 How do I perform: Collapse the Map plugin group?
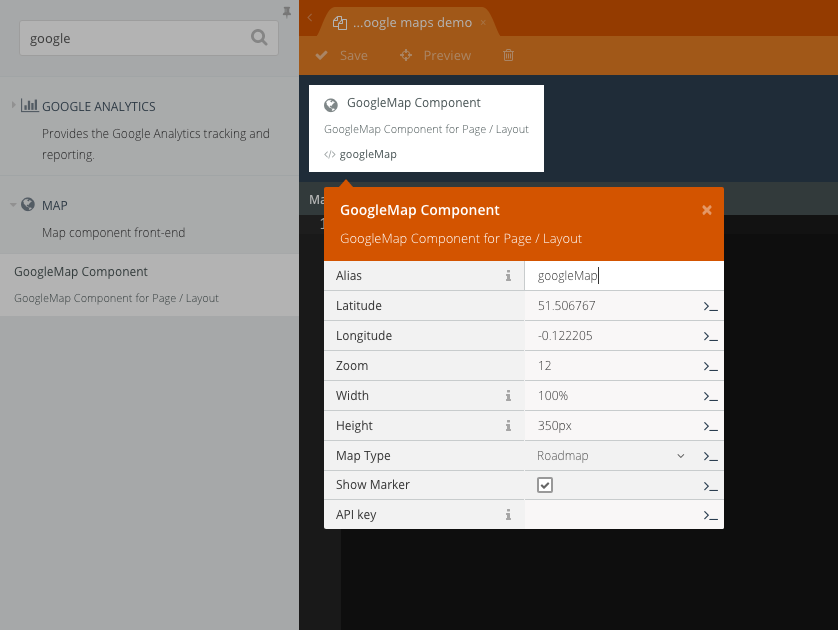[13, 205]
